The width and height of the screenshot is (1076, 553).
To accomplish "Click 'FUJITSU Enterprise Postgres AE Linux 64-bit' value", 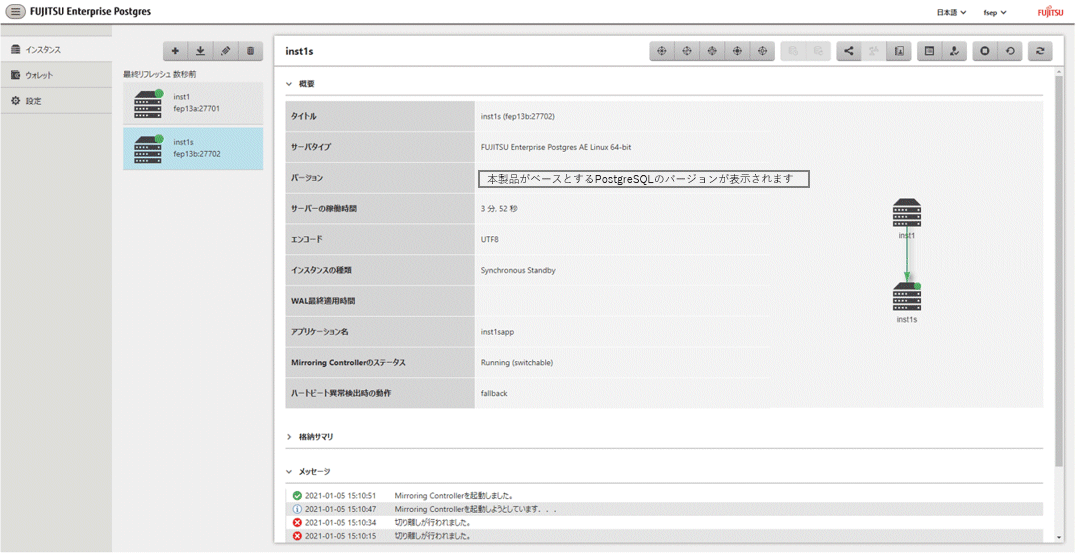I will (x=556, y=147).
